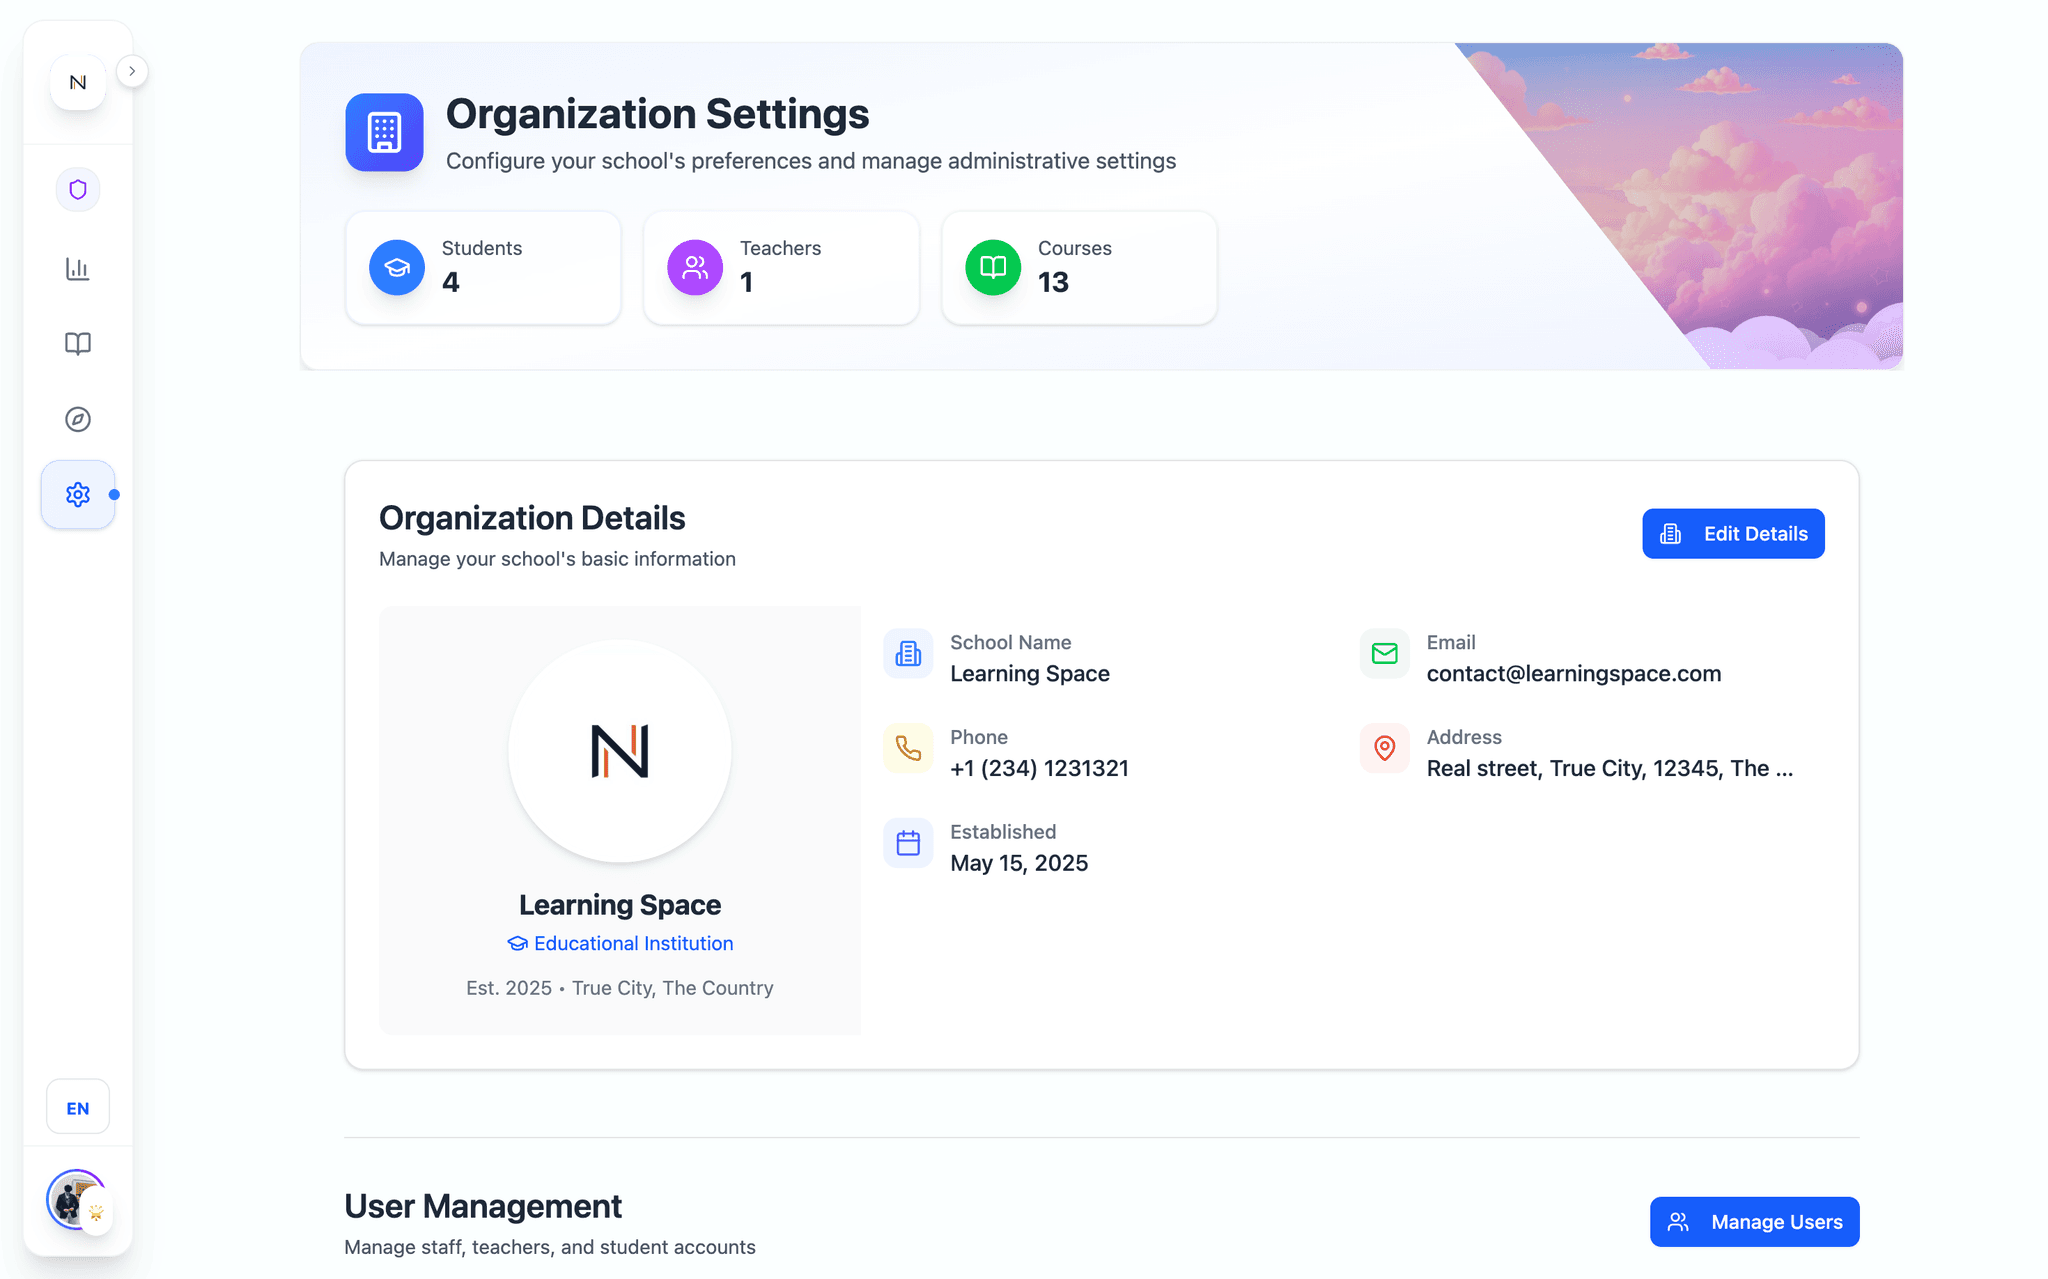
Task: Switch language with the EN button
Action: pos(78,1107)
